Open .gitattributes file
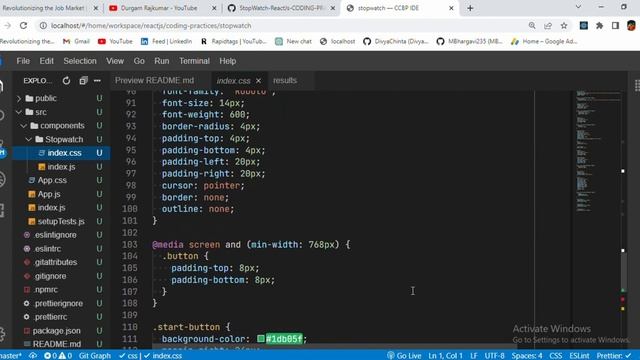This screenshot has width=640, height=360. [x=55, y=262]
